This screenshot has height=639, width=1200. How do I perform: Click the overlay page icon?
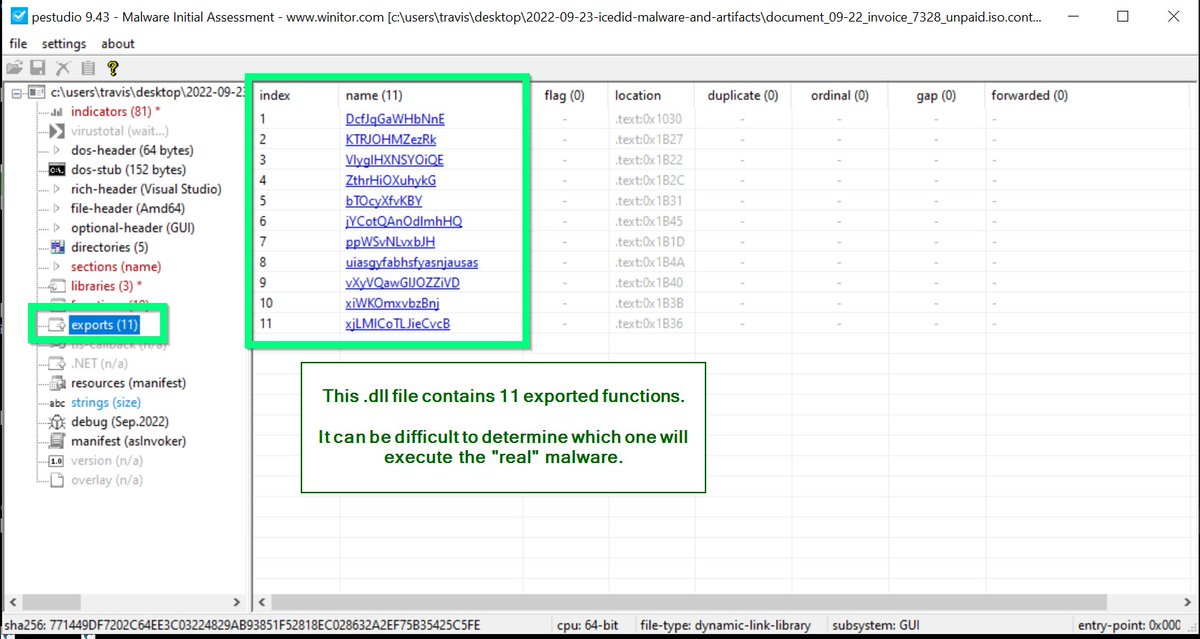[x=57, y=480]
